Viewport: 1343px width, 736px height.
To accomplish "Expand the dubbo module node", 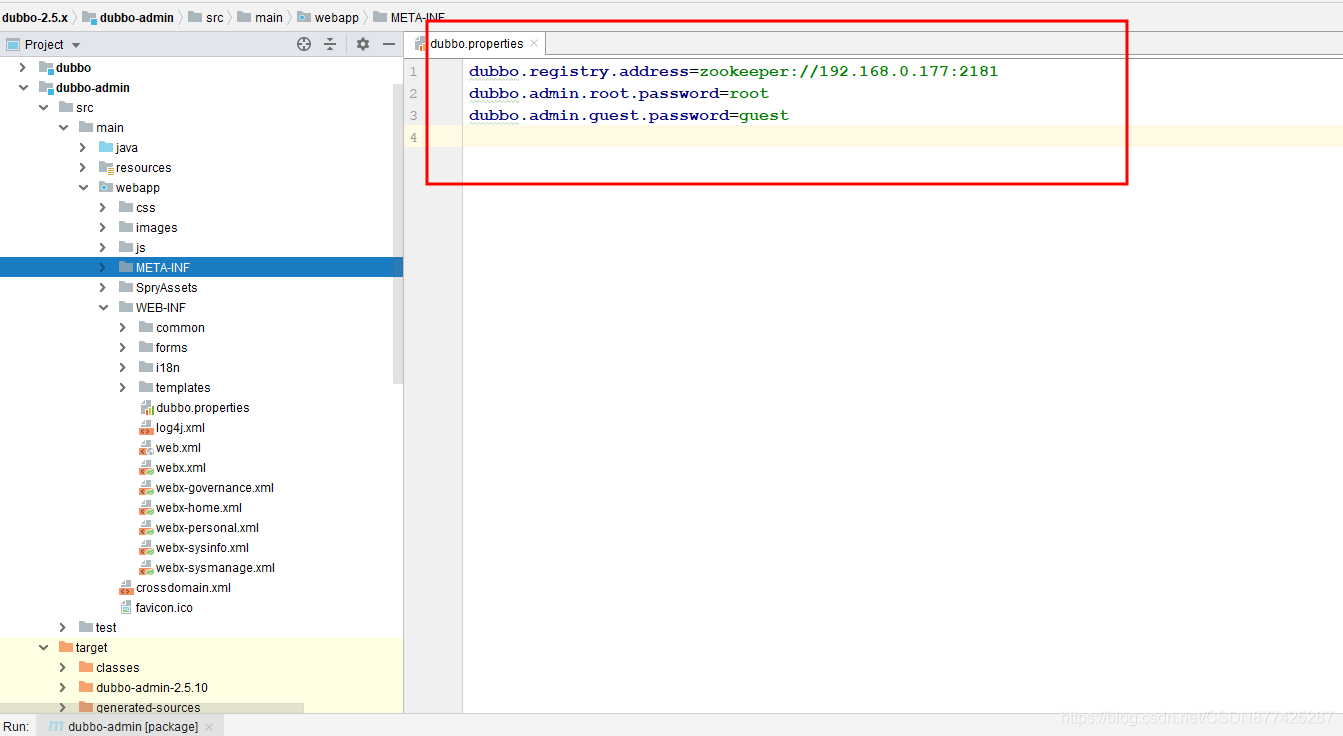I will click(23, 67).
